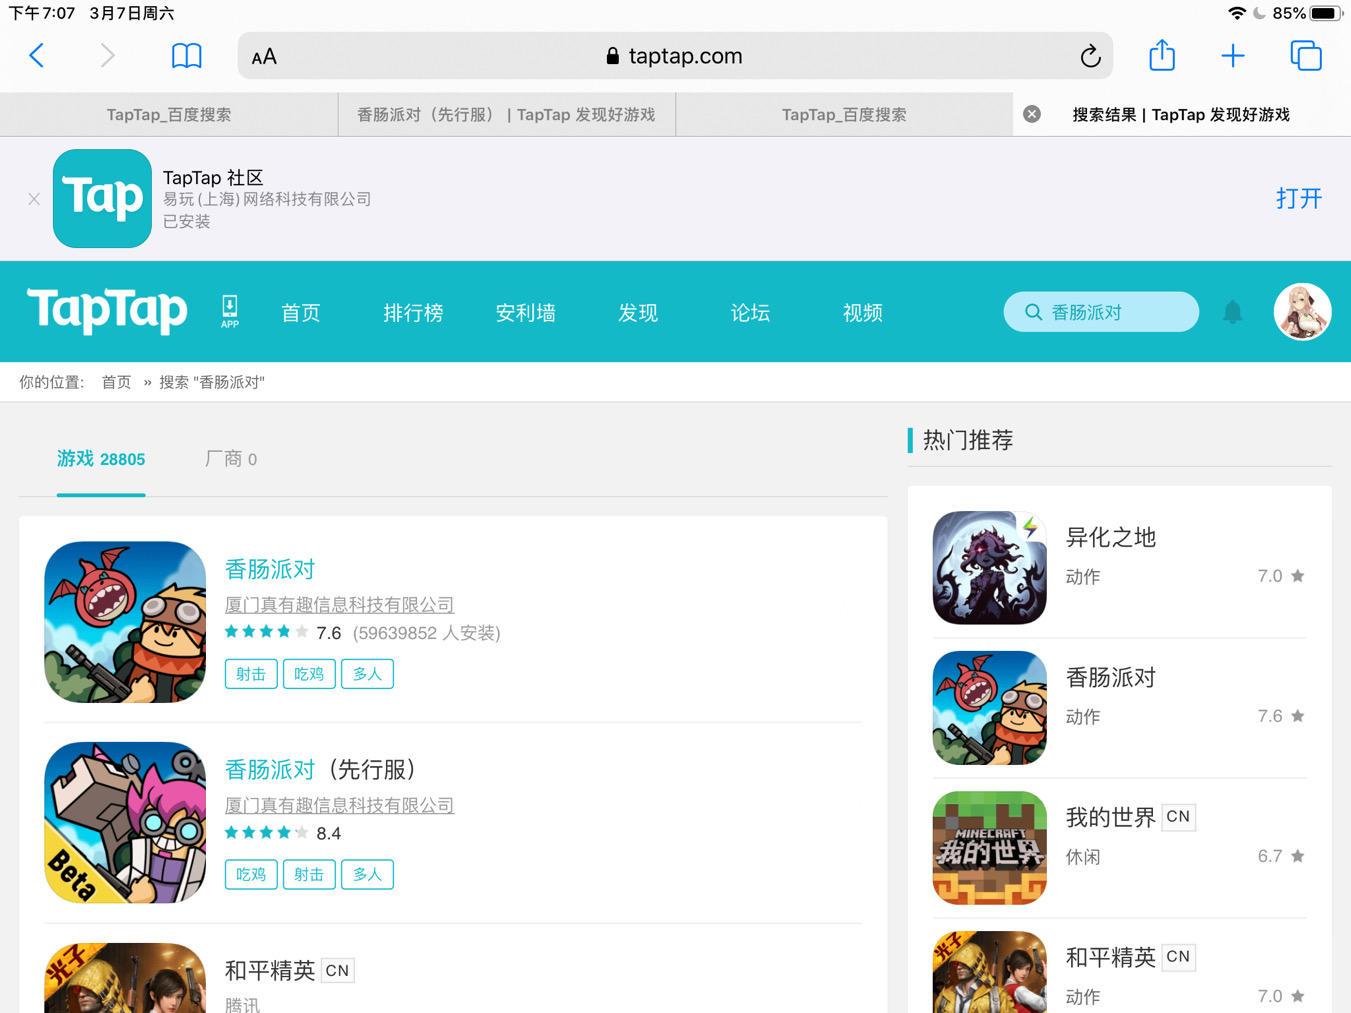The height and width of the screenshot is (1013, 1351).
Task: Open 香肠派对 title in 热门推荐
Action: click(x=1111, y=677)
